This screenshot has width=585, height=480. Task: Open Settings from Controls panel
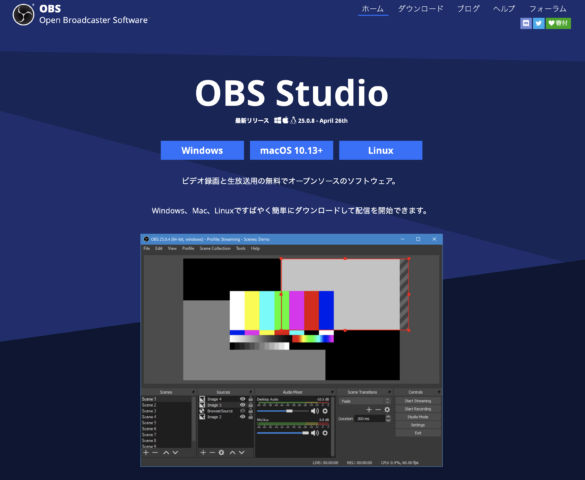418,425
